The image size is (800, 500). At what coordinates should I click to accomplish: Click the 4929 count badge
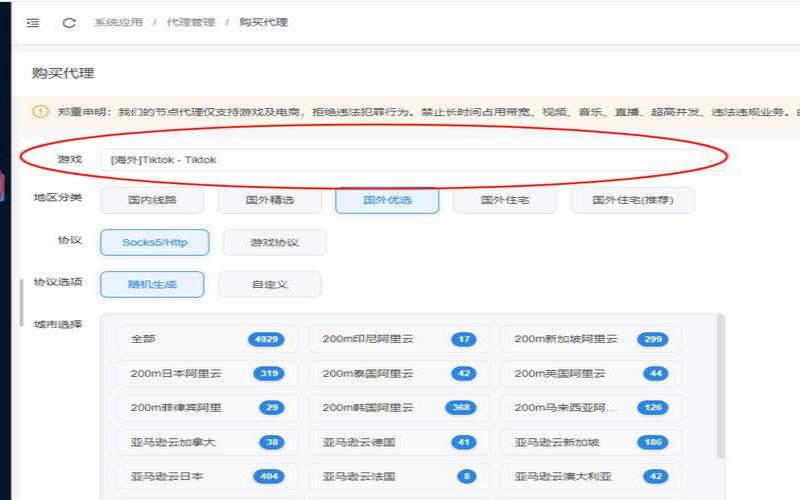[x=266, y=339]
